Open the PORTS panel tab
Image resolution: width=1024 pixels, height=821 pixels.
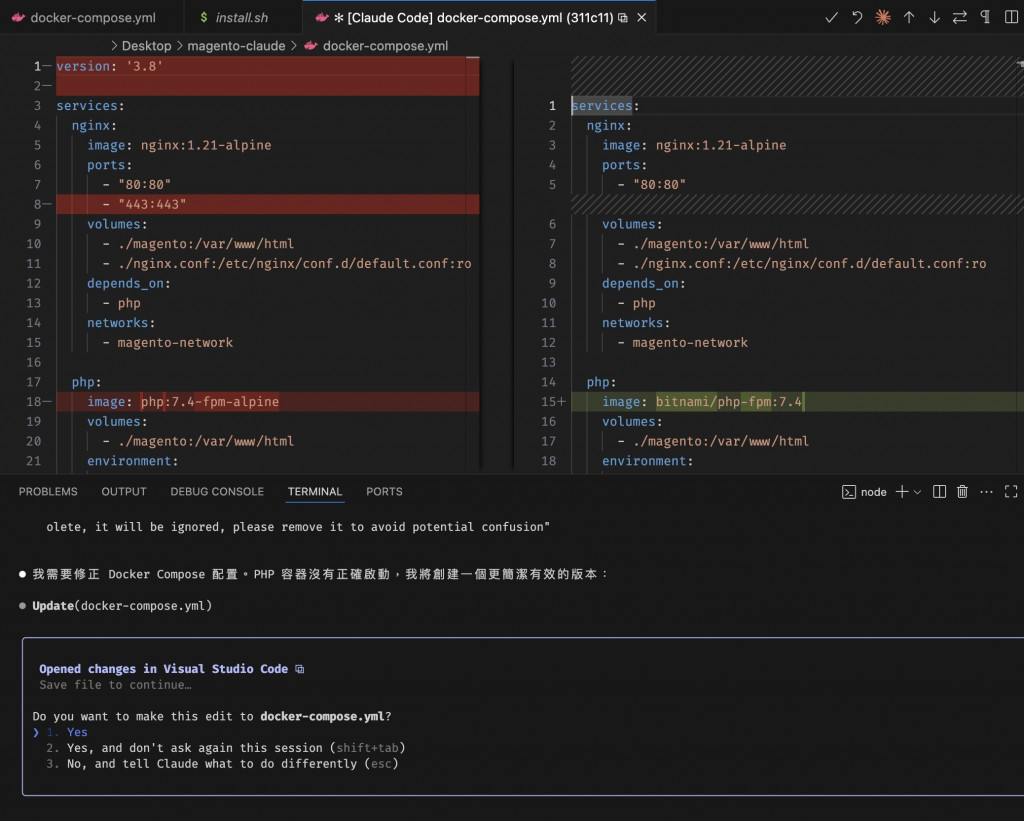[384, 492]
